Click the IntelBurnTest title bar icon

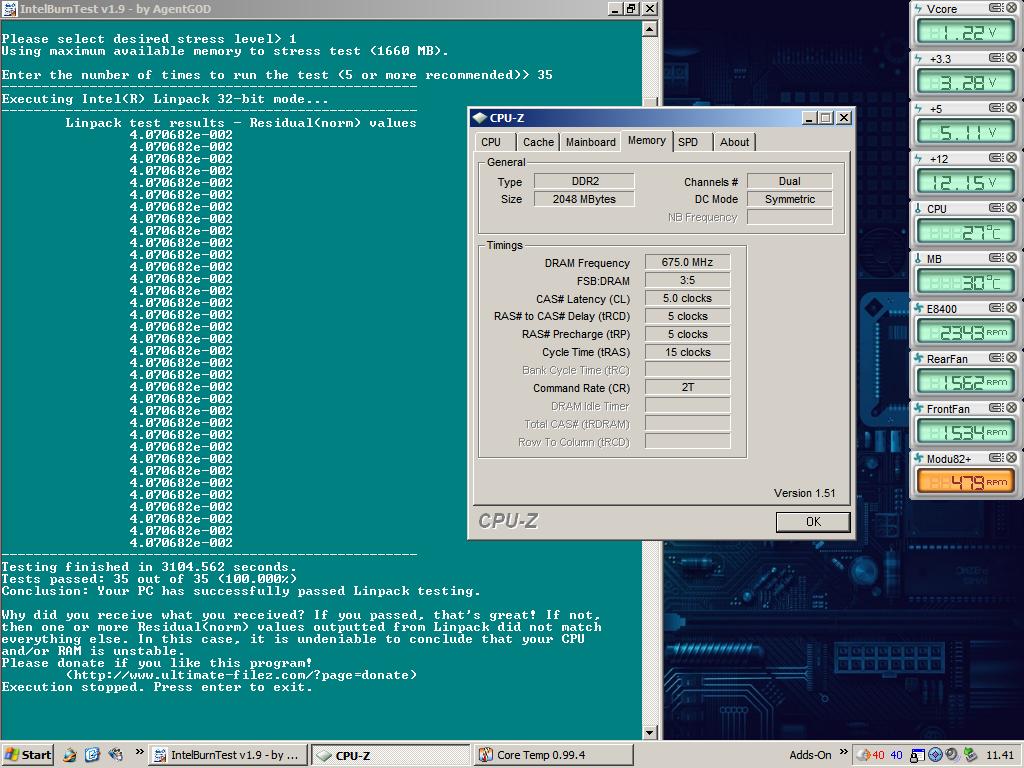point(9,9)
